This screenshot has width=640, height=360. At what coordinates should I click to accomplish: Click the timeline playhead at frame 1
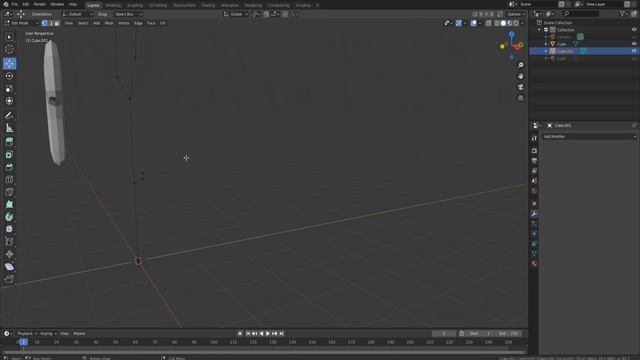(x=23, y=342)
